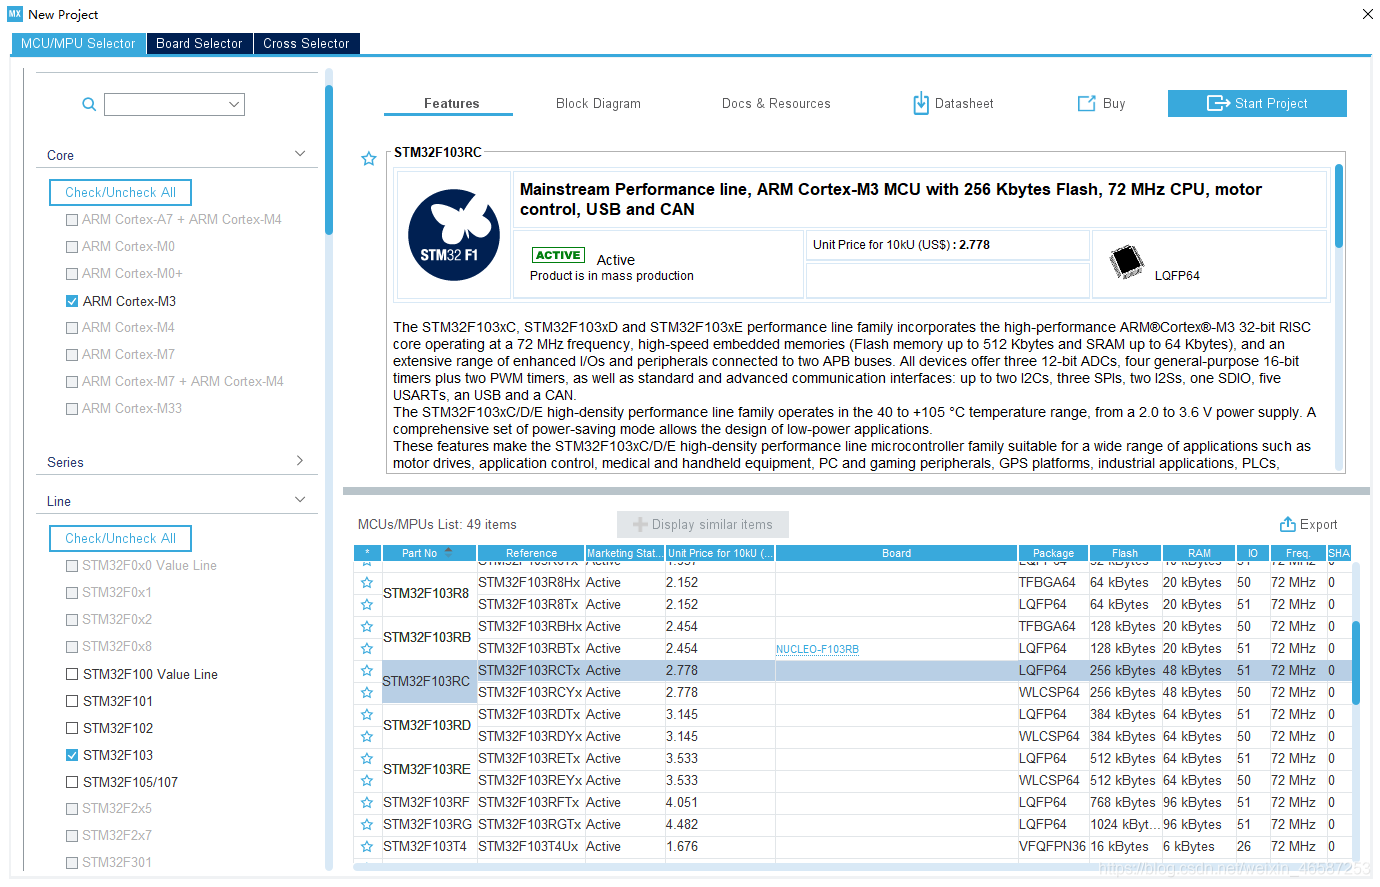Click the star column header

point(367,553)
